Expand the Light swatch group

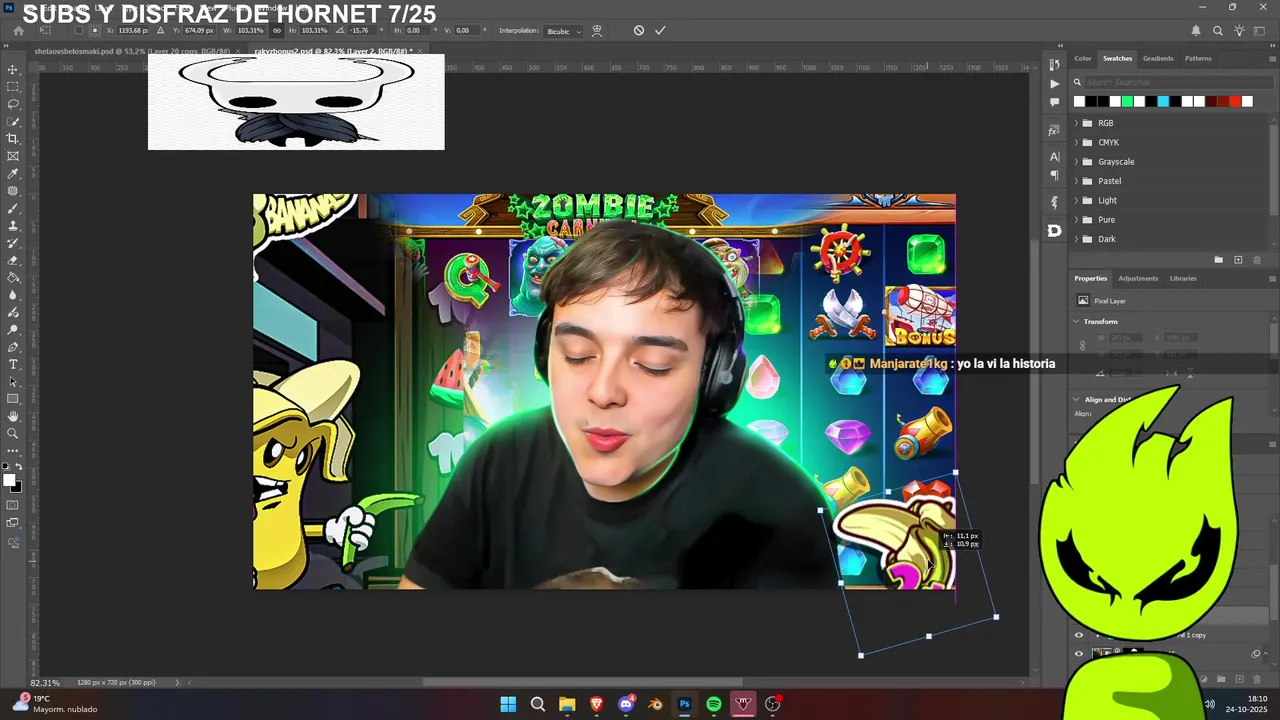click(x=1076, y=200)
